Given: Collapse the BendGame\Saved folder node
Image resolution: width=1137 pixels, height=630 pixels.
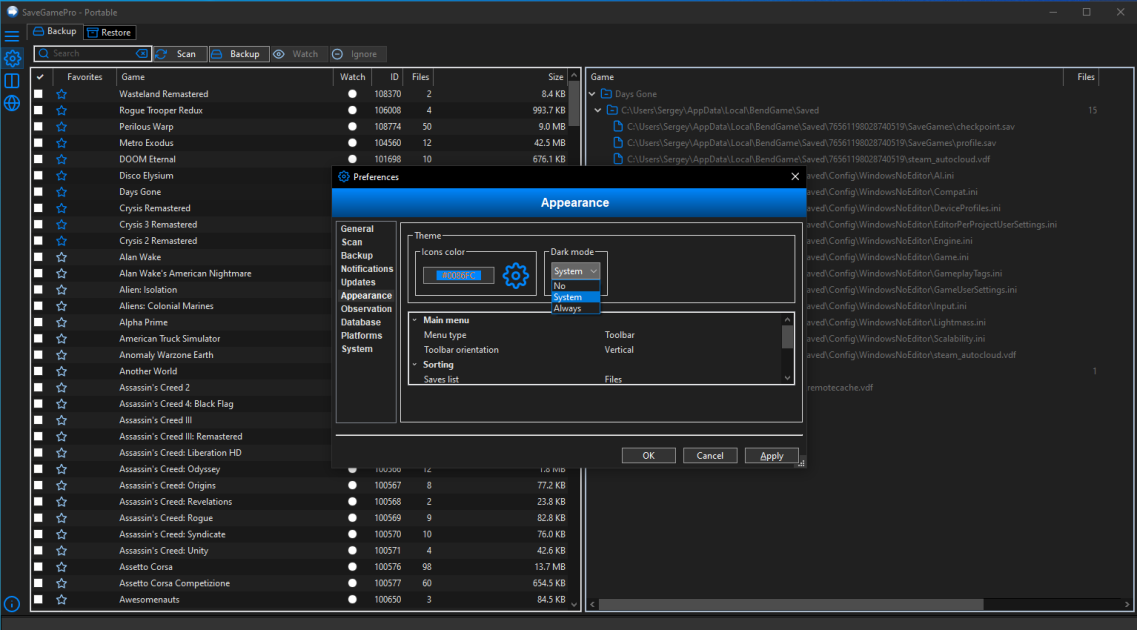Looking at the screenshot, I should (x=598, y=110).
